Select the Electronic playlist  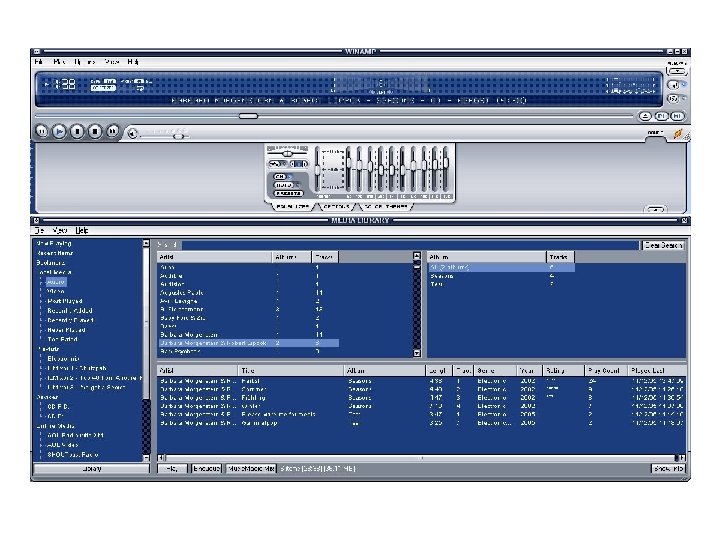(63, 359)
